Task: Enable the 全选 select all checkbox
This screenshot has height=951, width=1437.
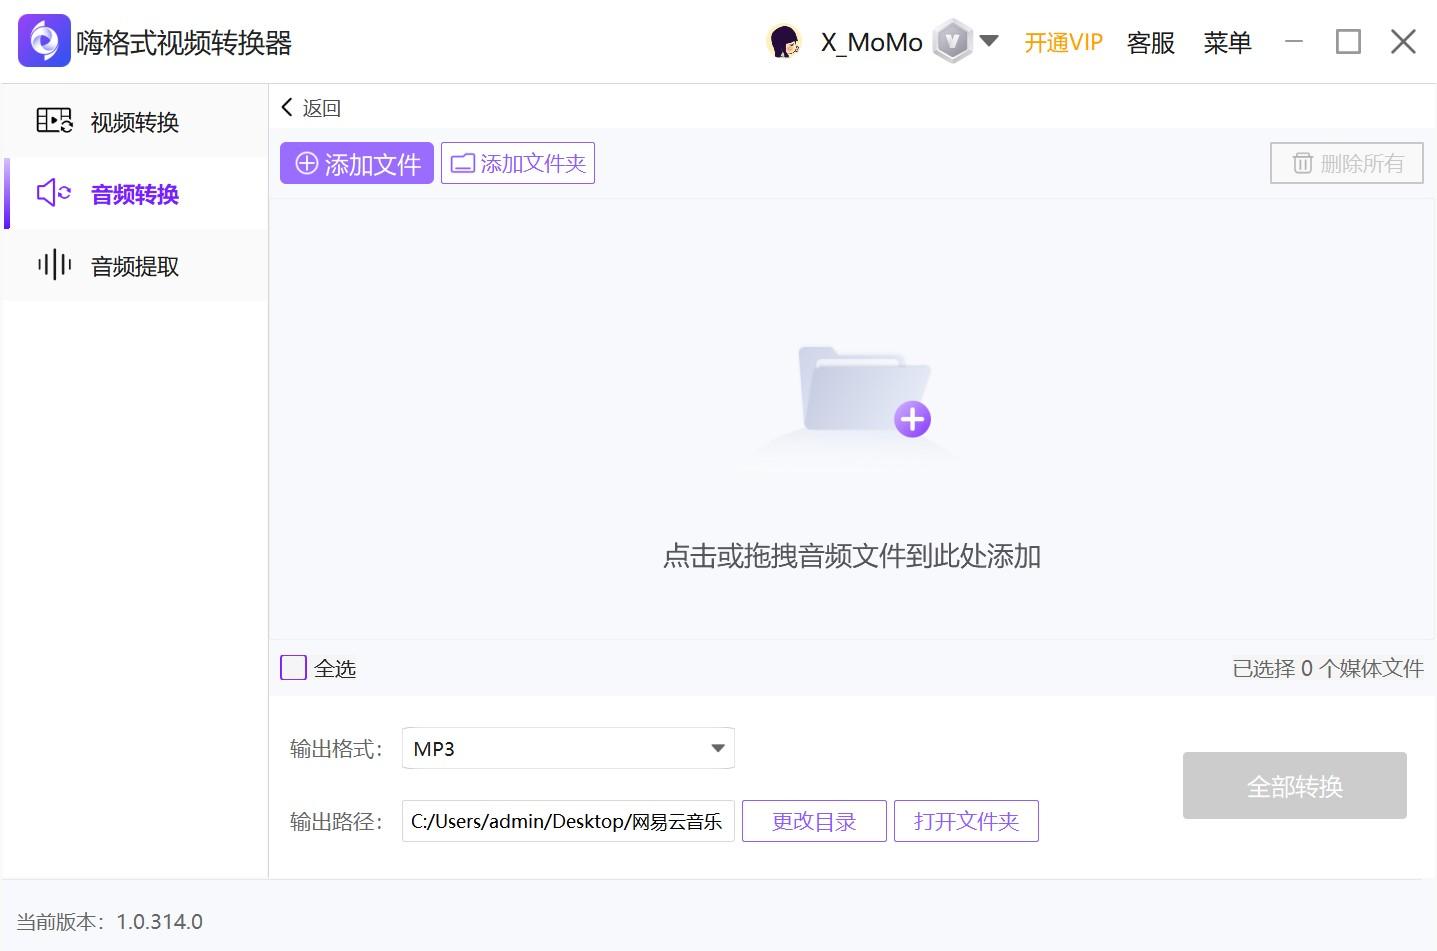Action: (293, 667)
